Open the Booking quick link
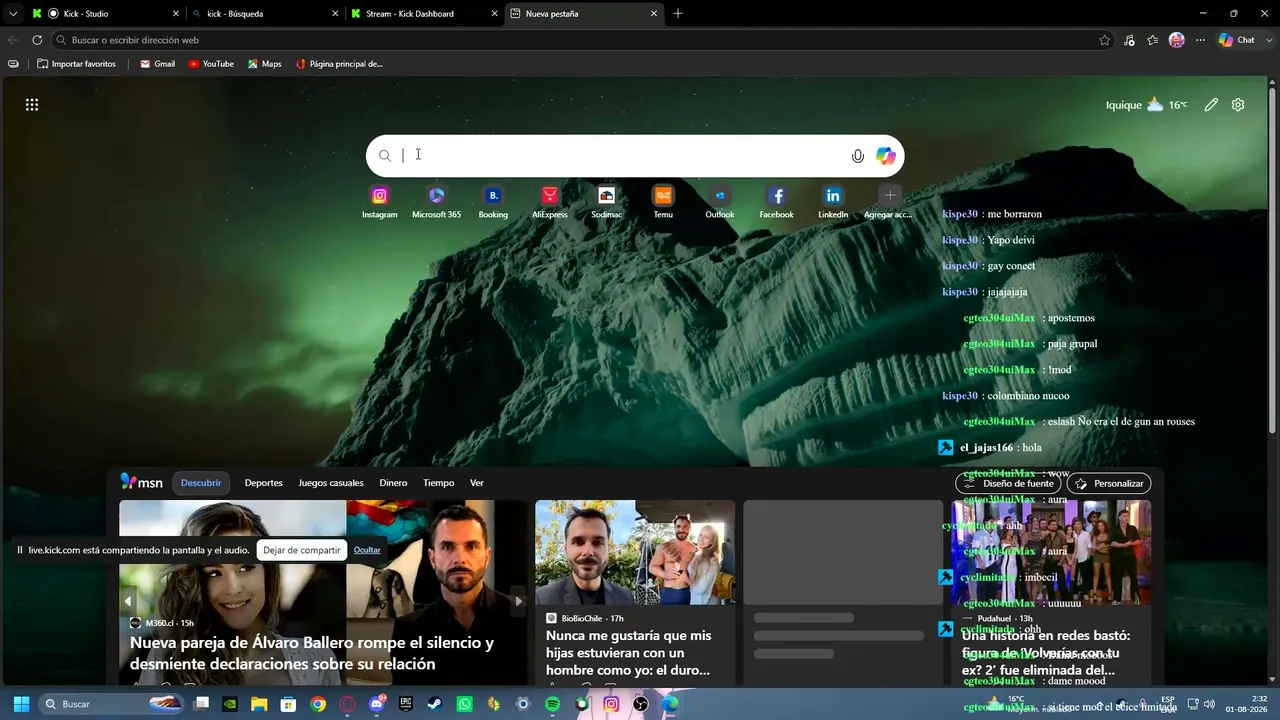 click(493, 196)
